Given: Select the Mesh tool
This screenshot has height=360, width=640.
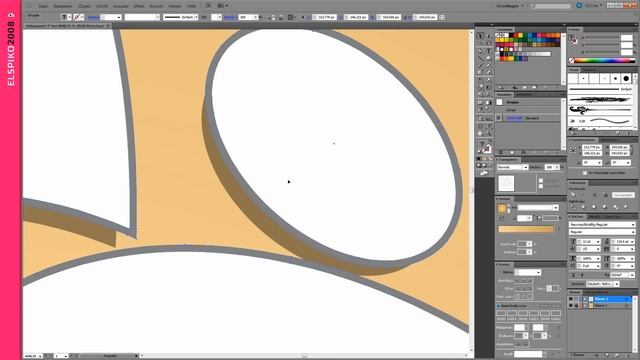Looking at the screenshot, I should coord(480,102).
